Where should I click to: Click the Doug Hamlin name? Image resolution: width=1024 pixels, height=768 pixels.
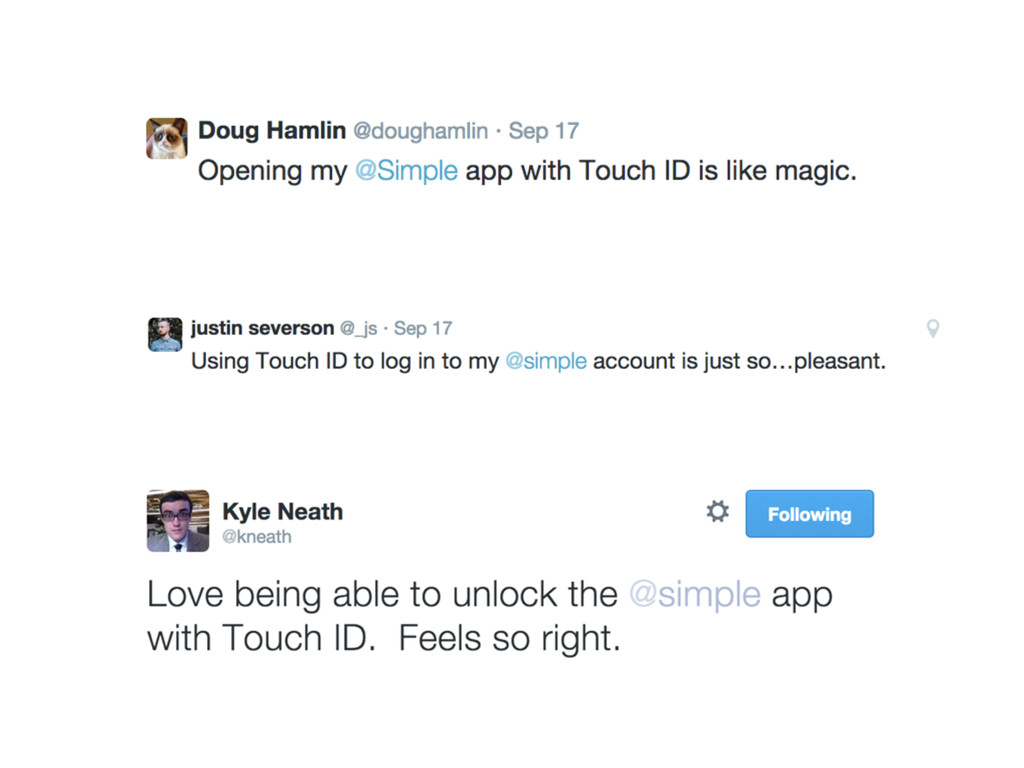(x=272, y=130)
